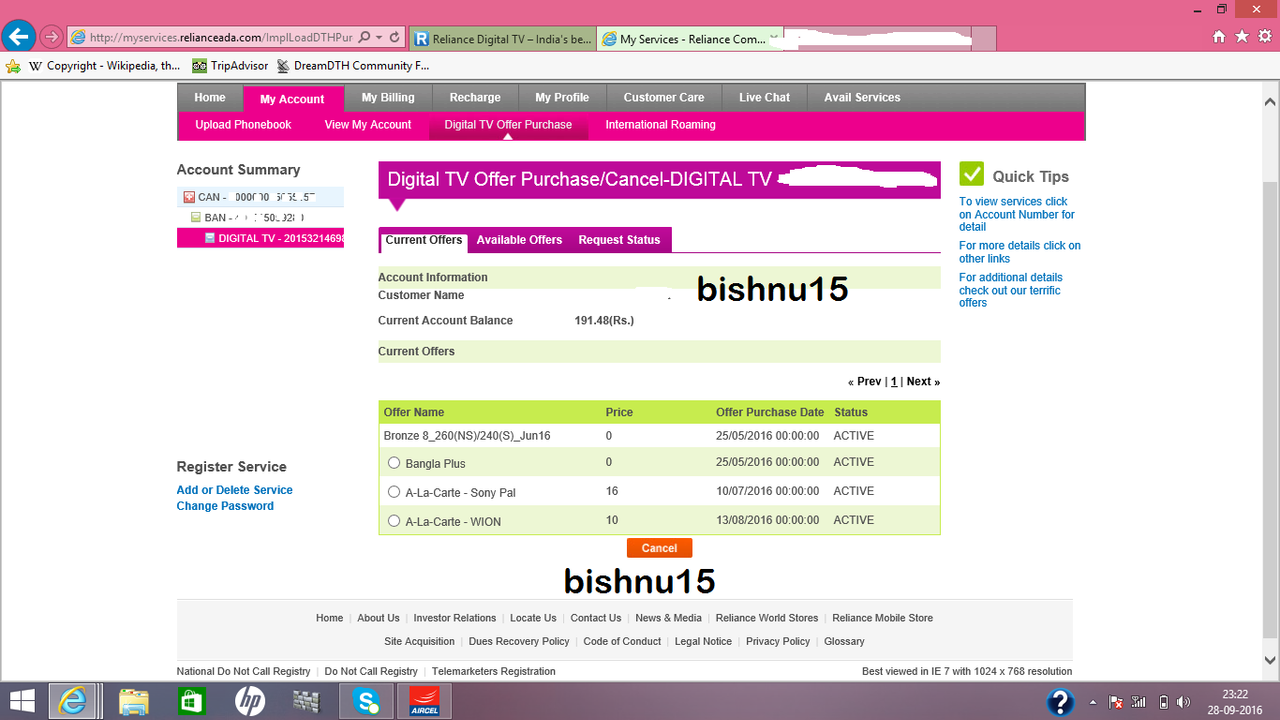Select My Services - Reliance browser tab

tap(691, 39)
